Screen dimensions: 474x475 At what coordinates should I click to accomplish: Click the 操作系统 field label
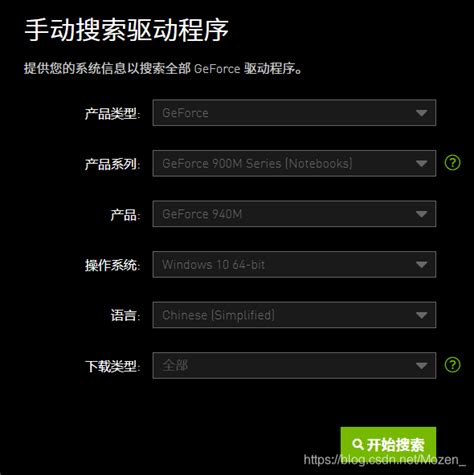112,265
